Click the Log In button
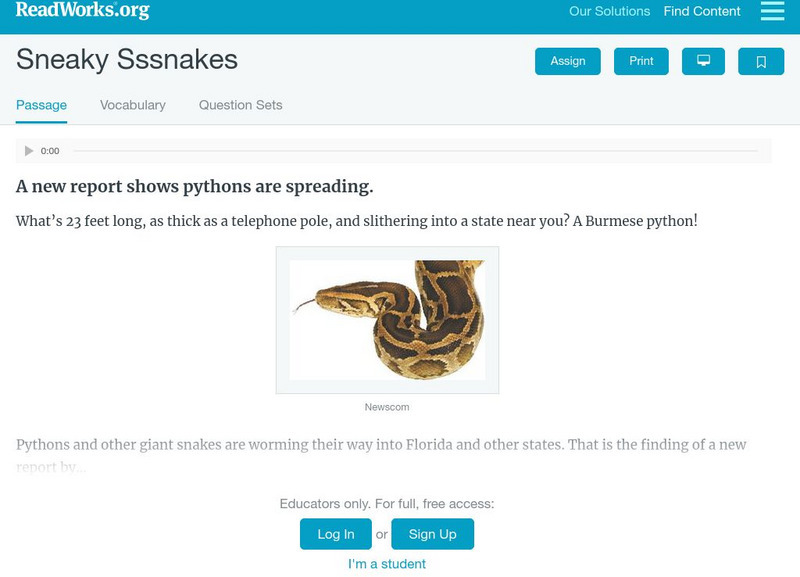The height and width of the screenshot is (577, 800). coord(336,534)
